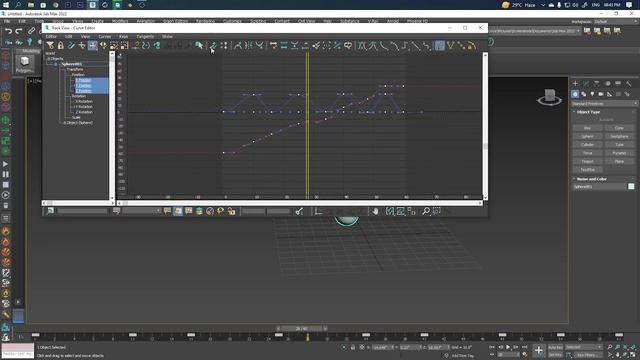
Task: Select the Slide Keys tool
Action: pos(103,45)
